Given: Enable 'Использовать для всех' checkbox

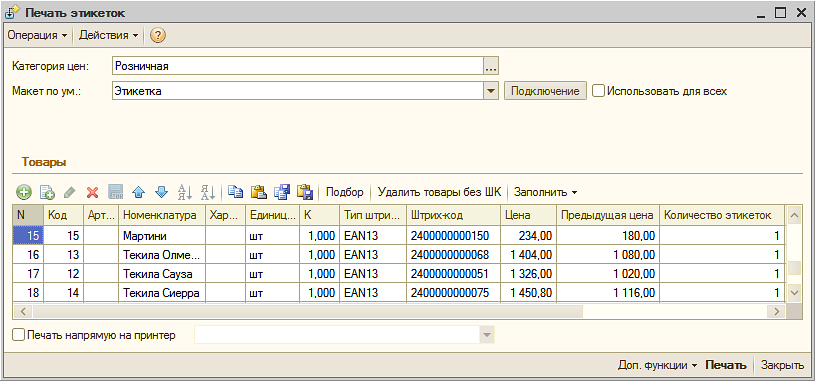Looking at the screenshot, I should click(x=599, y=91).
